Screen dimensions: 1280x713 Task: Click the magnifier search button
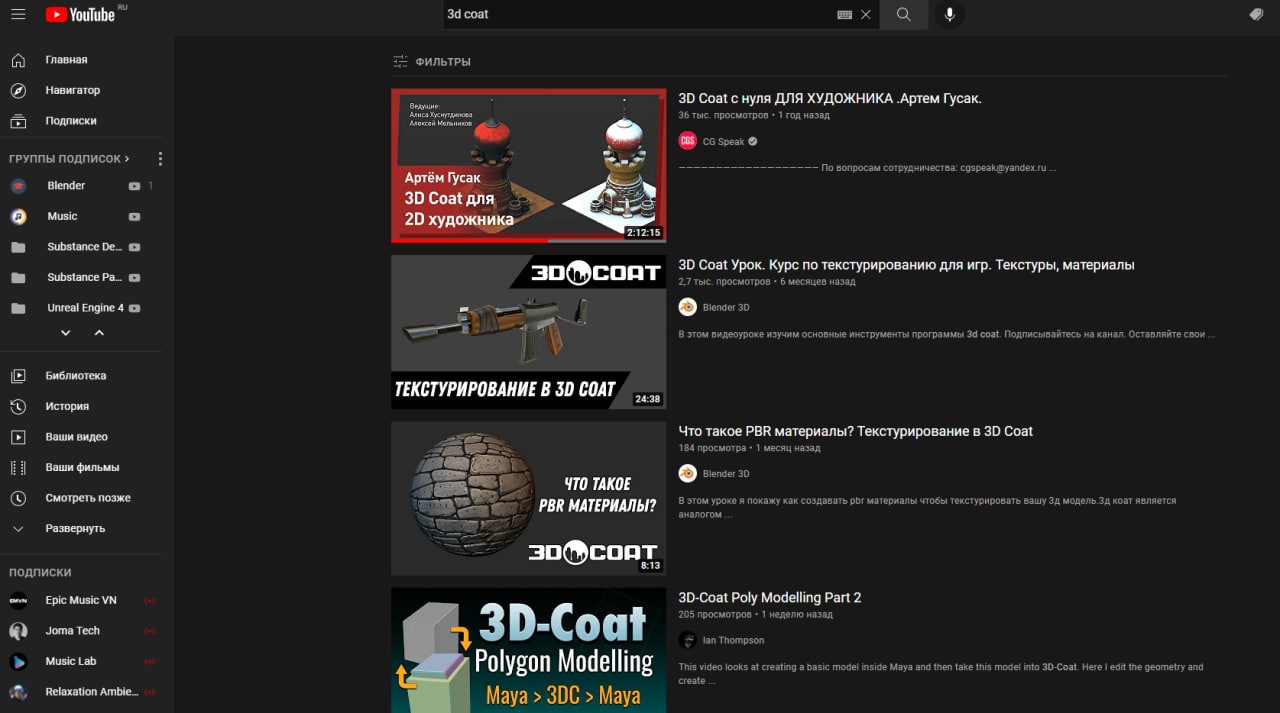point(904,14)
